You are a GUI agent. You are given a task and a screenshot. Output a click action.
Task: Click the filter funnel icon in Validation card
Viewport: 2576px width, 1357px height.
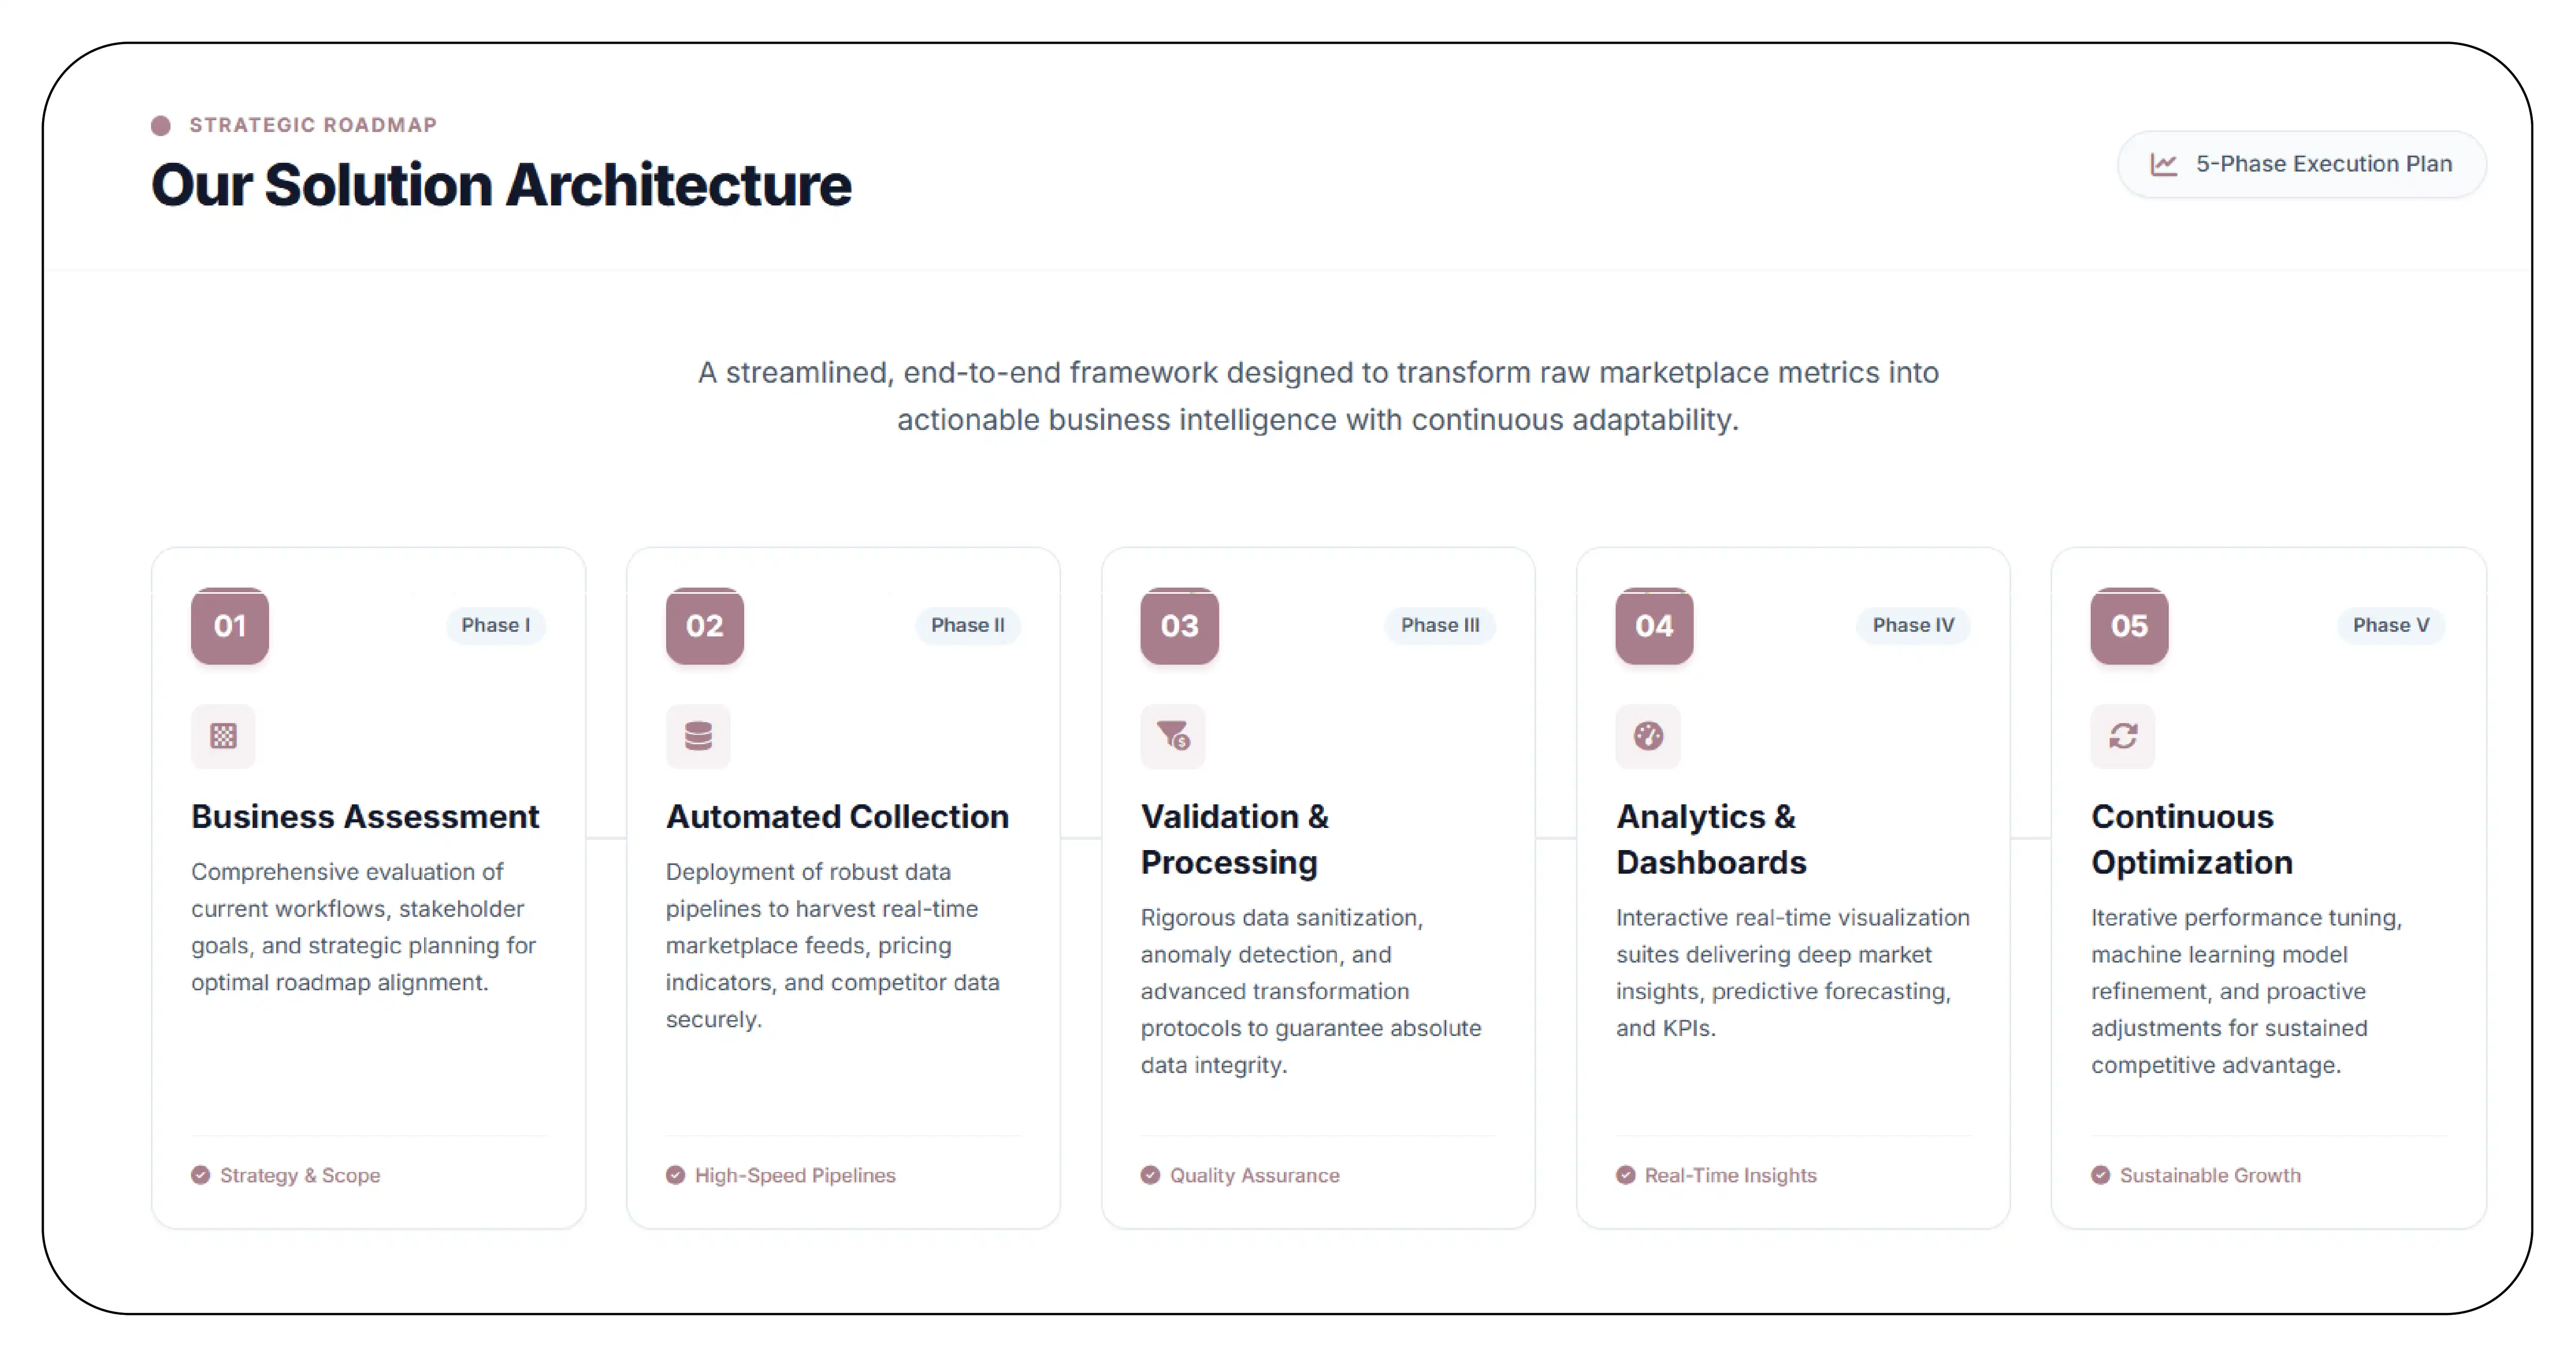click(1173, 736)
